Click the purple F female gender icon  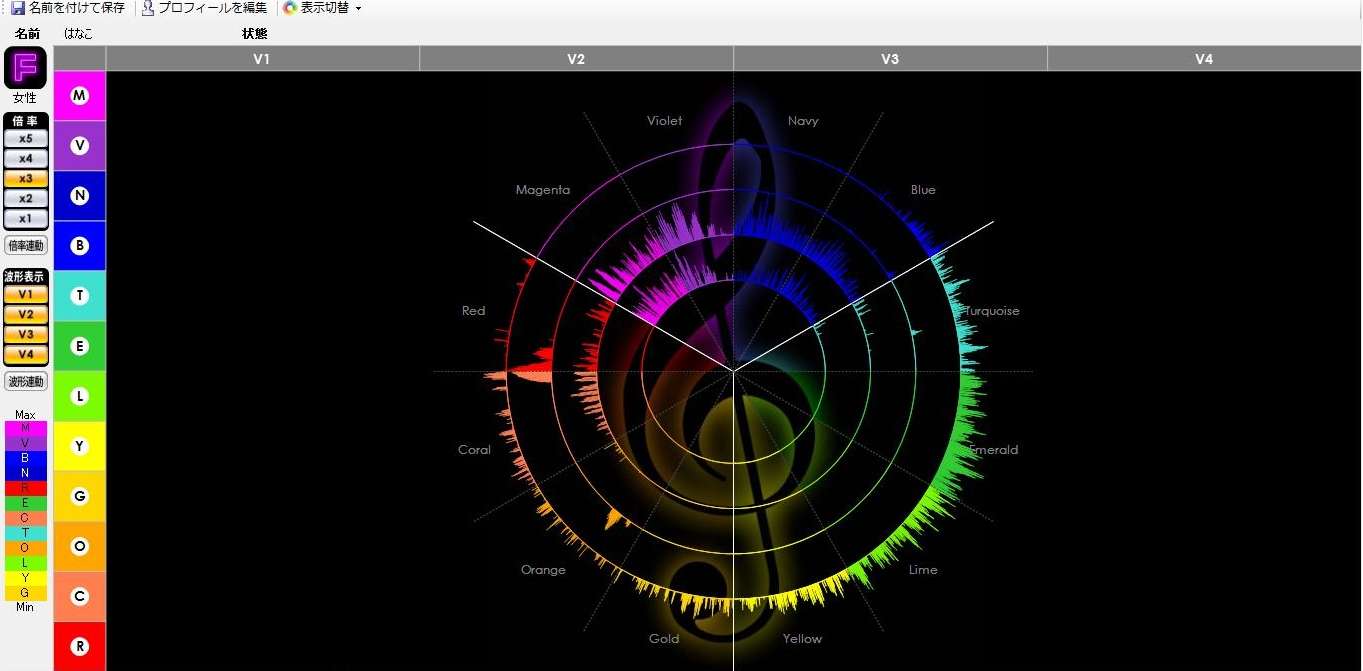[25, 68]
